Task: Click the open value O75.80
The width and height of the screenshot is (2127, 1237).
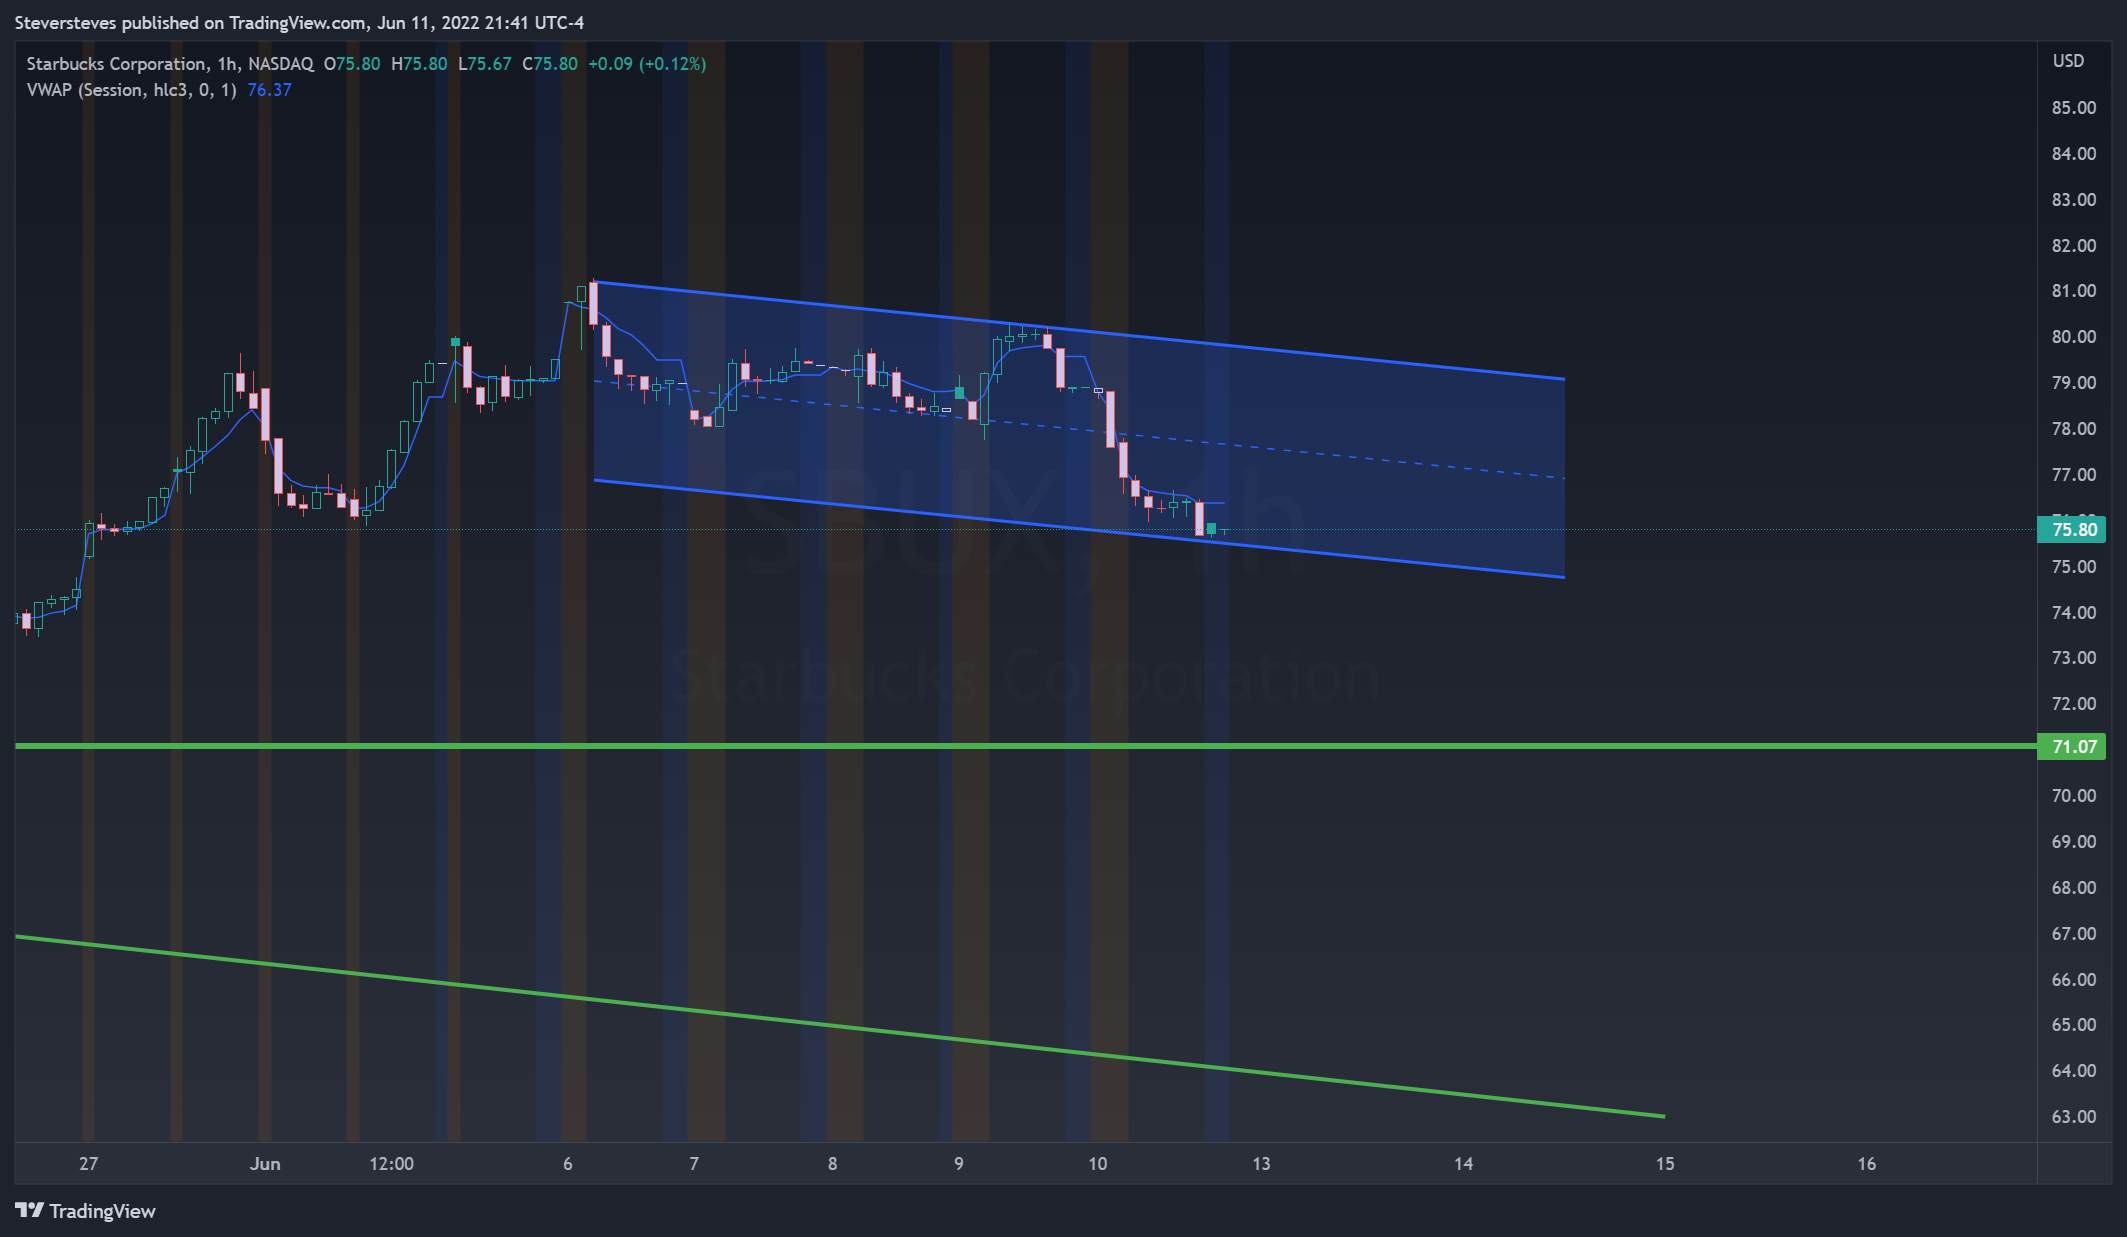Action: [x=352, y=63]
